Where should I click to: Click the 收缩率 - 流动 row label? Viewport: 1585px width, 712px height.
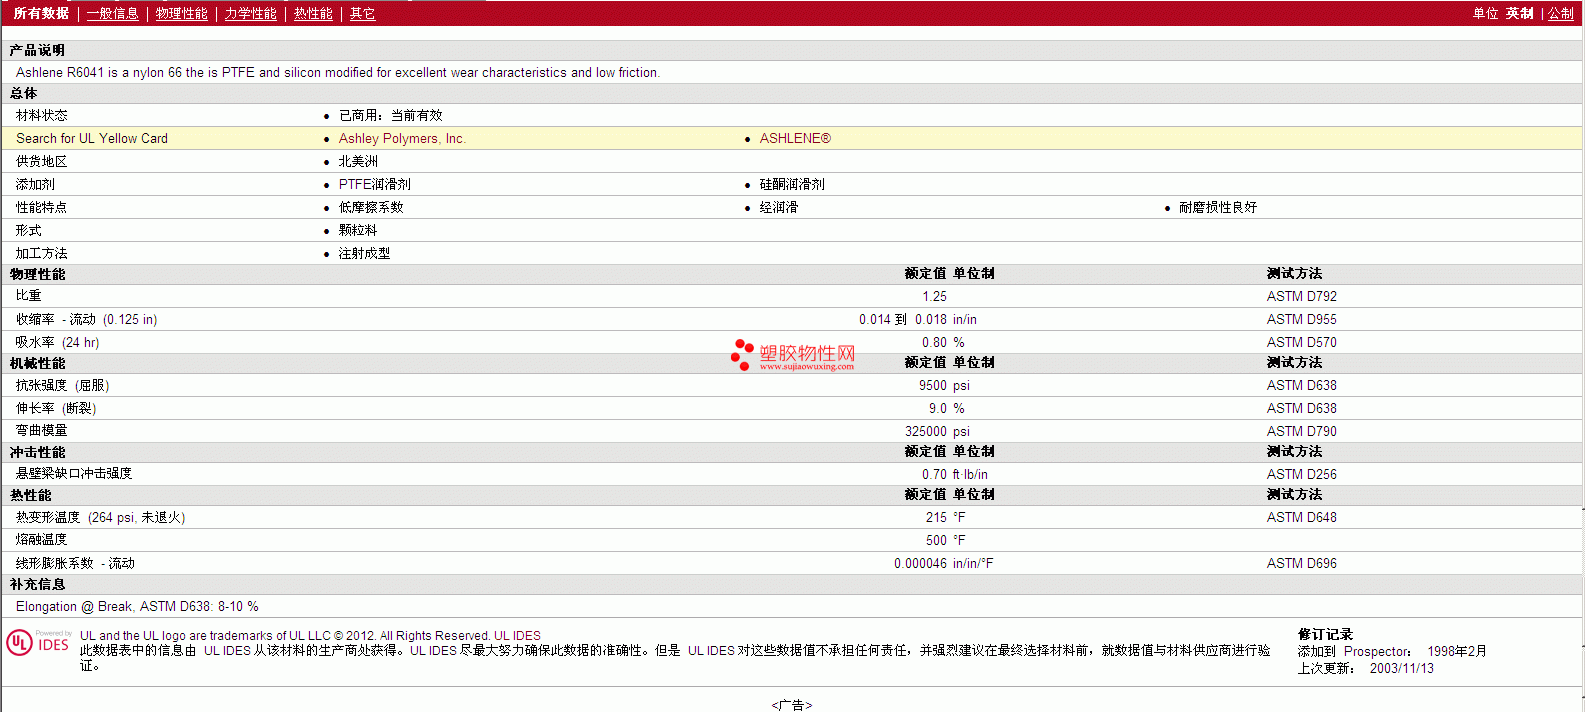pyautogui.click(x=86, y=320)
